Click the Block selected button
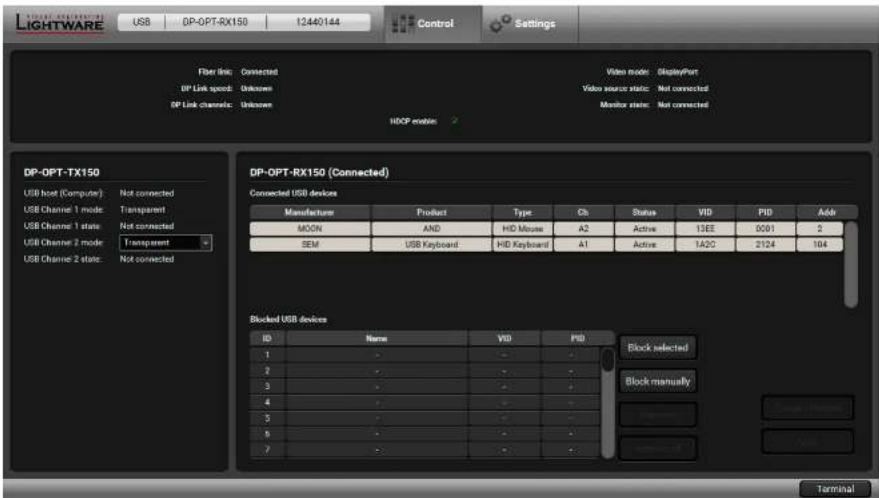This screenshot has width=879, height=498. click(658, 348)
